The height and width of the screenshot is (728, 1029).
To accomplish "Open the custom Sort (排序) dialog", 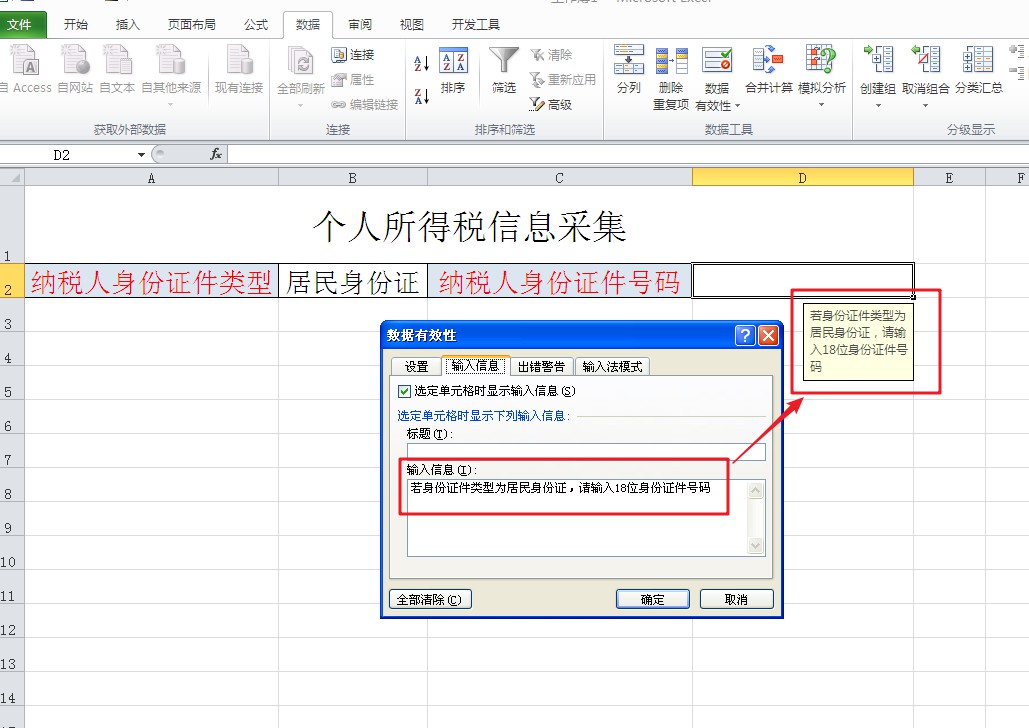I will [x=453, y=70].
